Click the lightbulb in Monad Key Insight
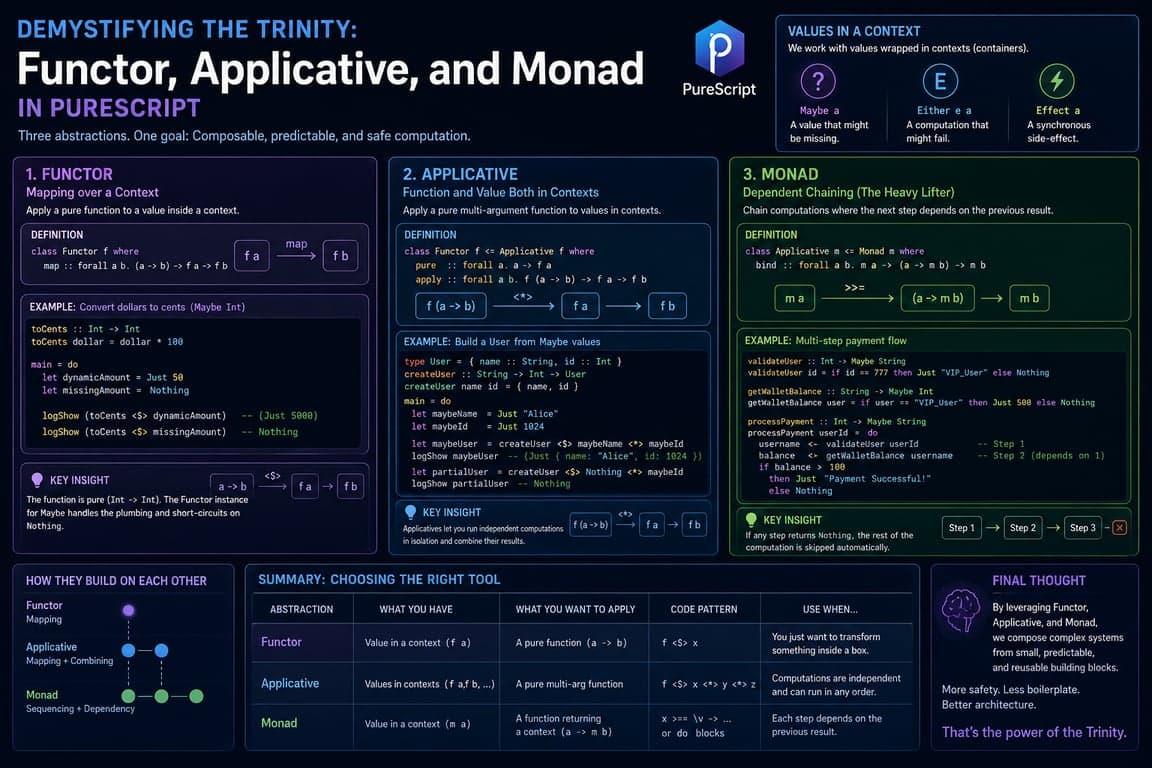 pos(751,520)
